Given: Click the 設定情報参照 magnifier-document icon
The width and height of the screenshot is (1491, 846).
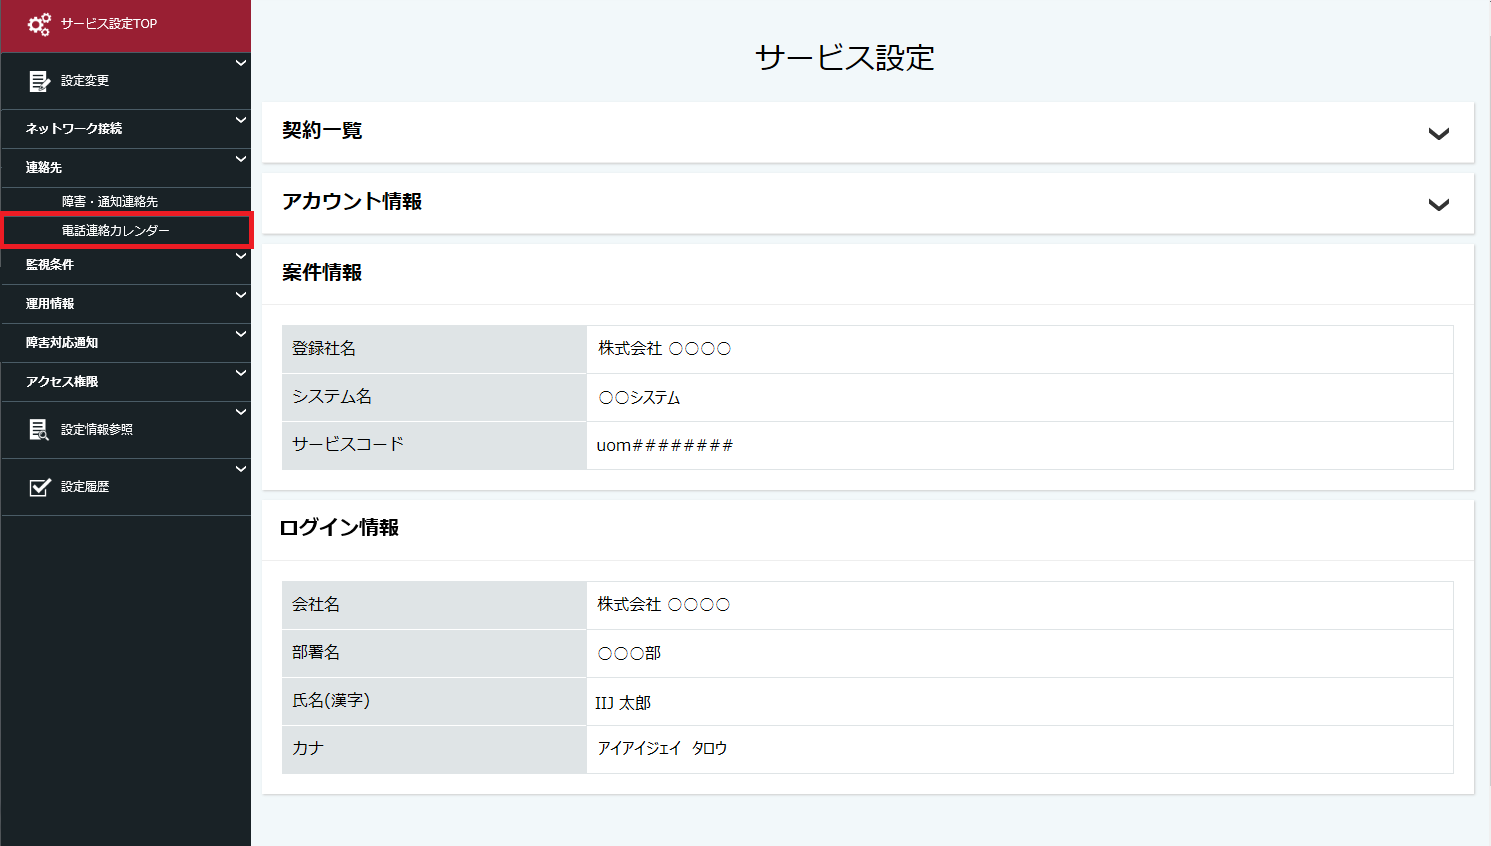Looking at the screenshot, I should click(x=39, y=430).
